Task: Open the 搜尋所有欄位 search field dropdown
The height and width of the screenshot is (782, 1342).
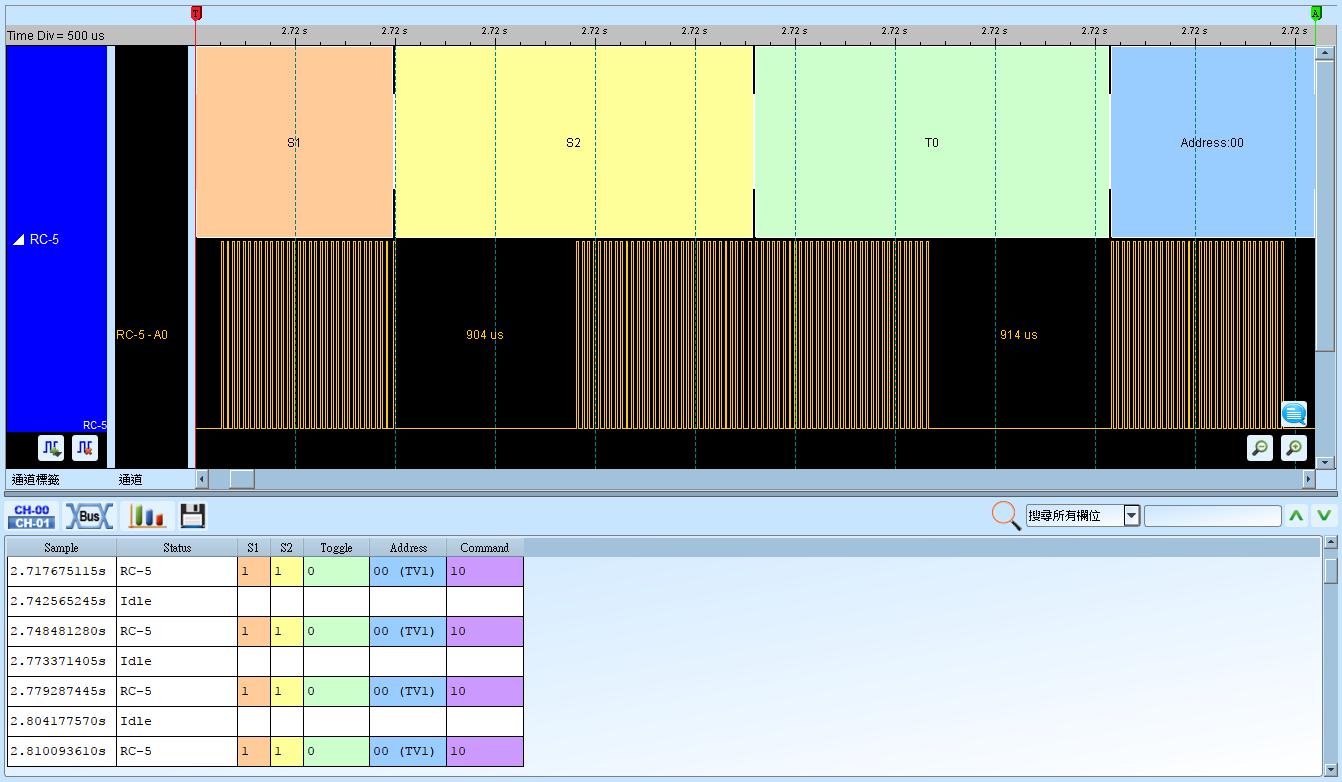Action: point(1132,516)
